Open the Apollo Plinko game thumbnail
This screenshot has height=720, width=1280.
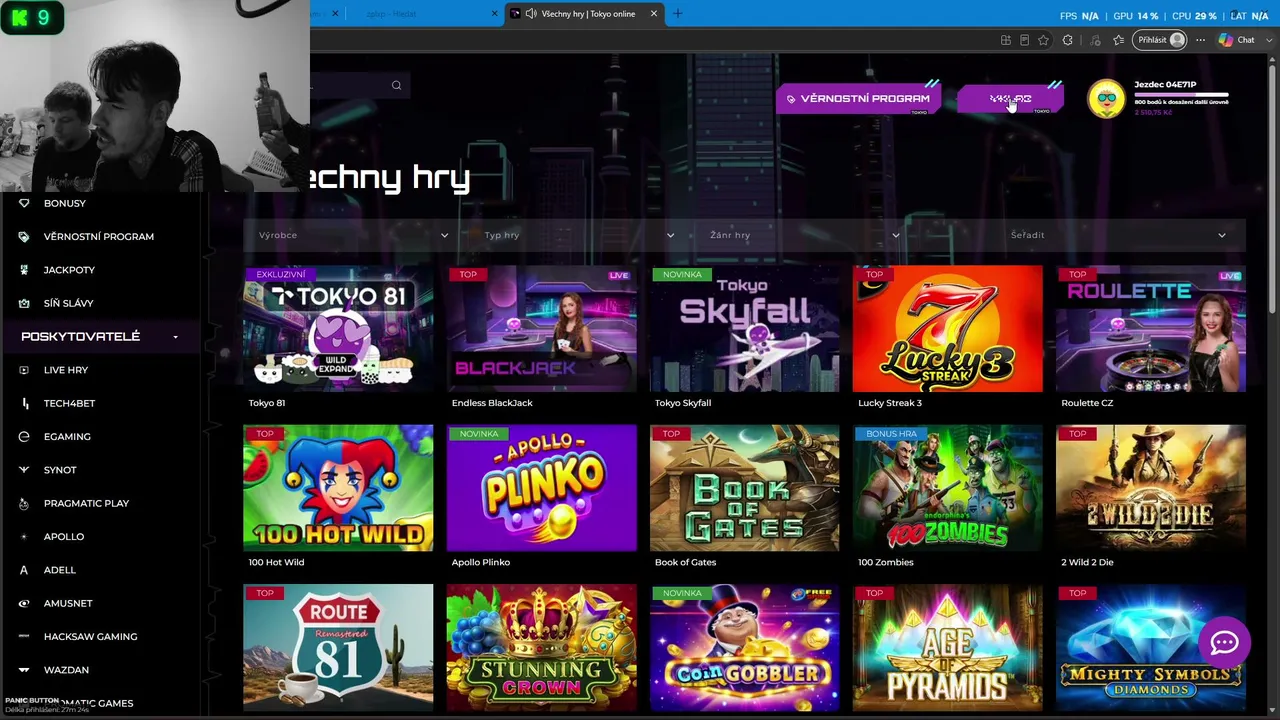(541, 488)
